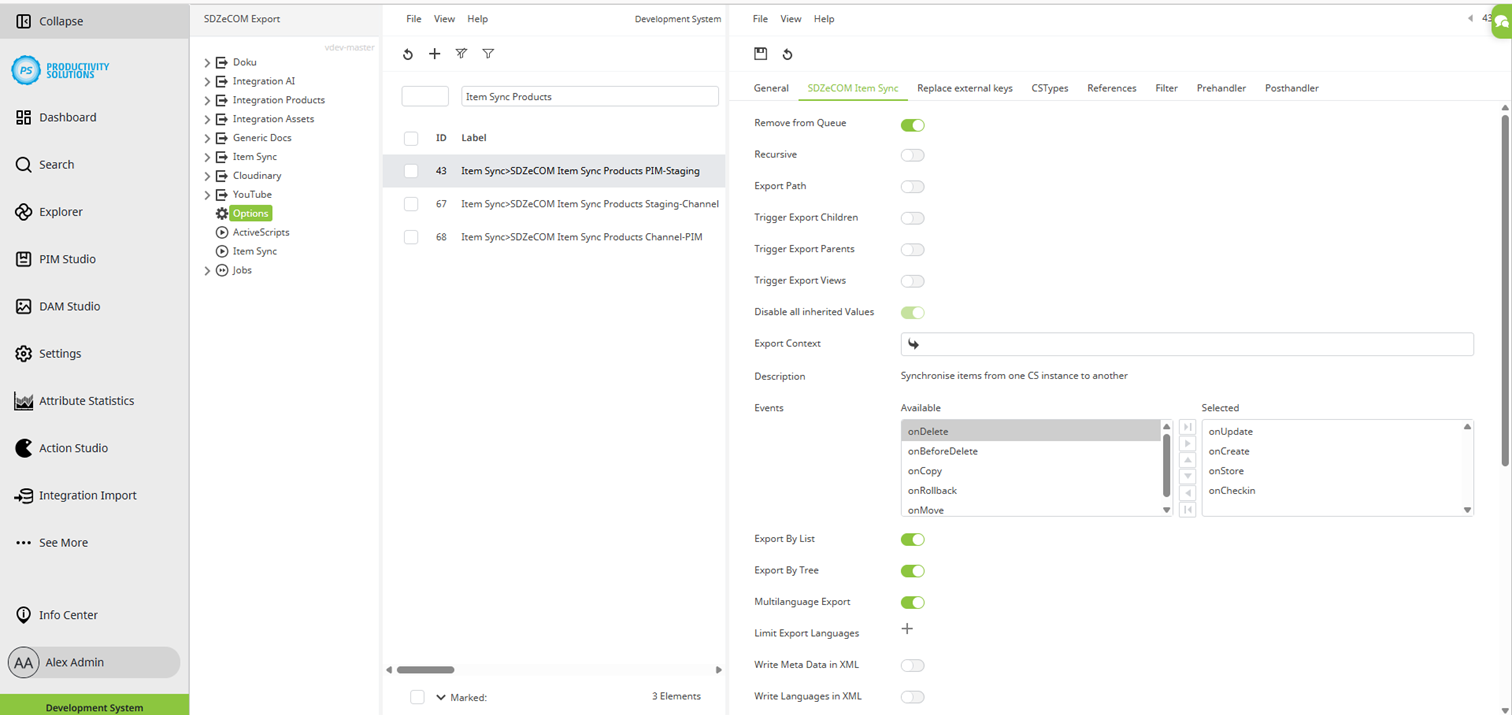This screenshot has height=715, width=1512.
Task: Select ActiveScripts in the tree
Action: click(261, 232)
